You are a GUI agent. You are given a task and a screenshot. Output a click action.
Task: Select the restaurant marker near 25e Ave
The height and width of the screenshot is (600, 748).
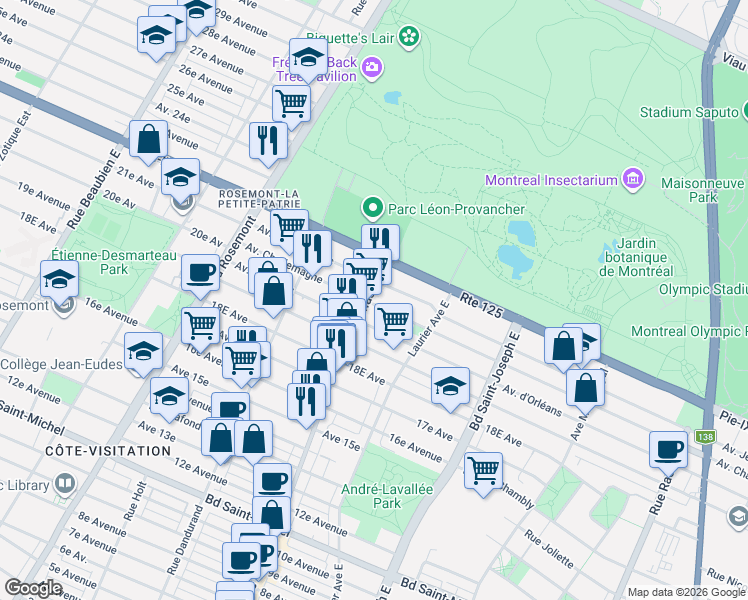point(269,142)
